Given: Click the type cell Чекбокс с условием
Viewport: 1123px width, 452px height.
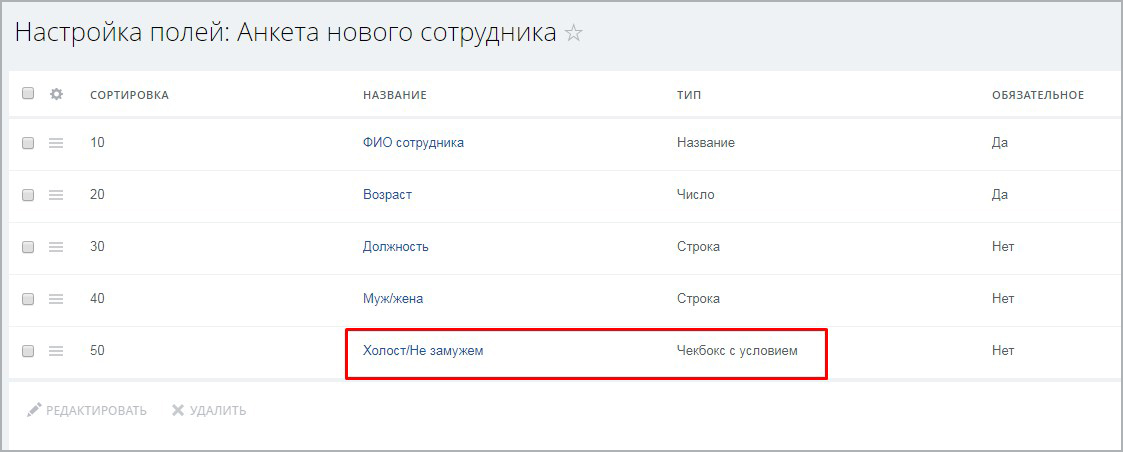Looking at the screenshot, I should click(x=737, y=351).
